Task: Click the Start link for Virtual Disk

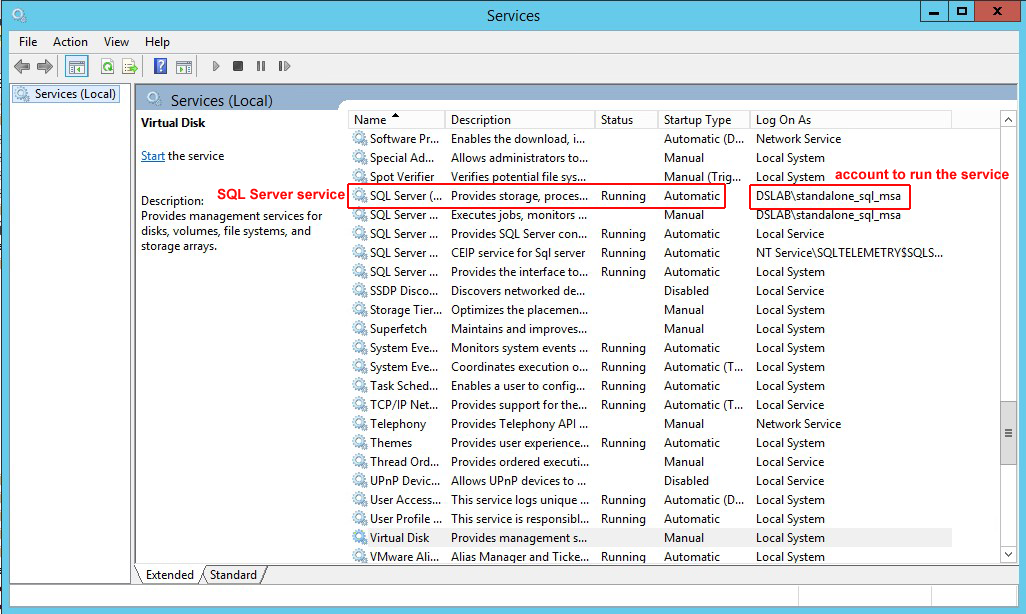Action: click(153, 156)
